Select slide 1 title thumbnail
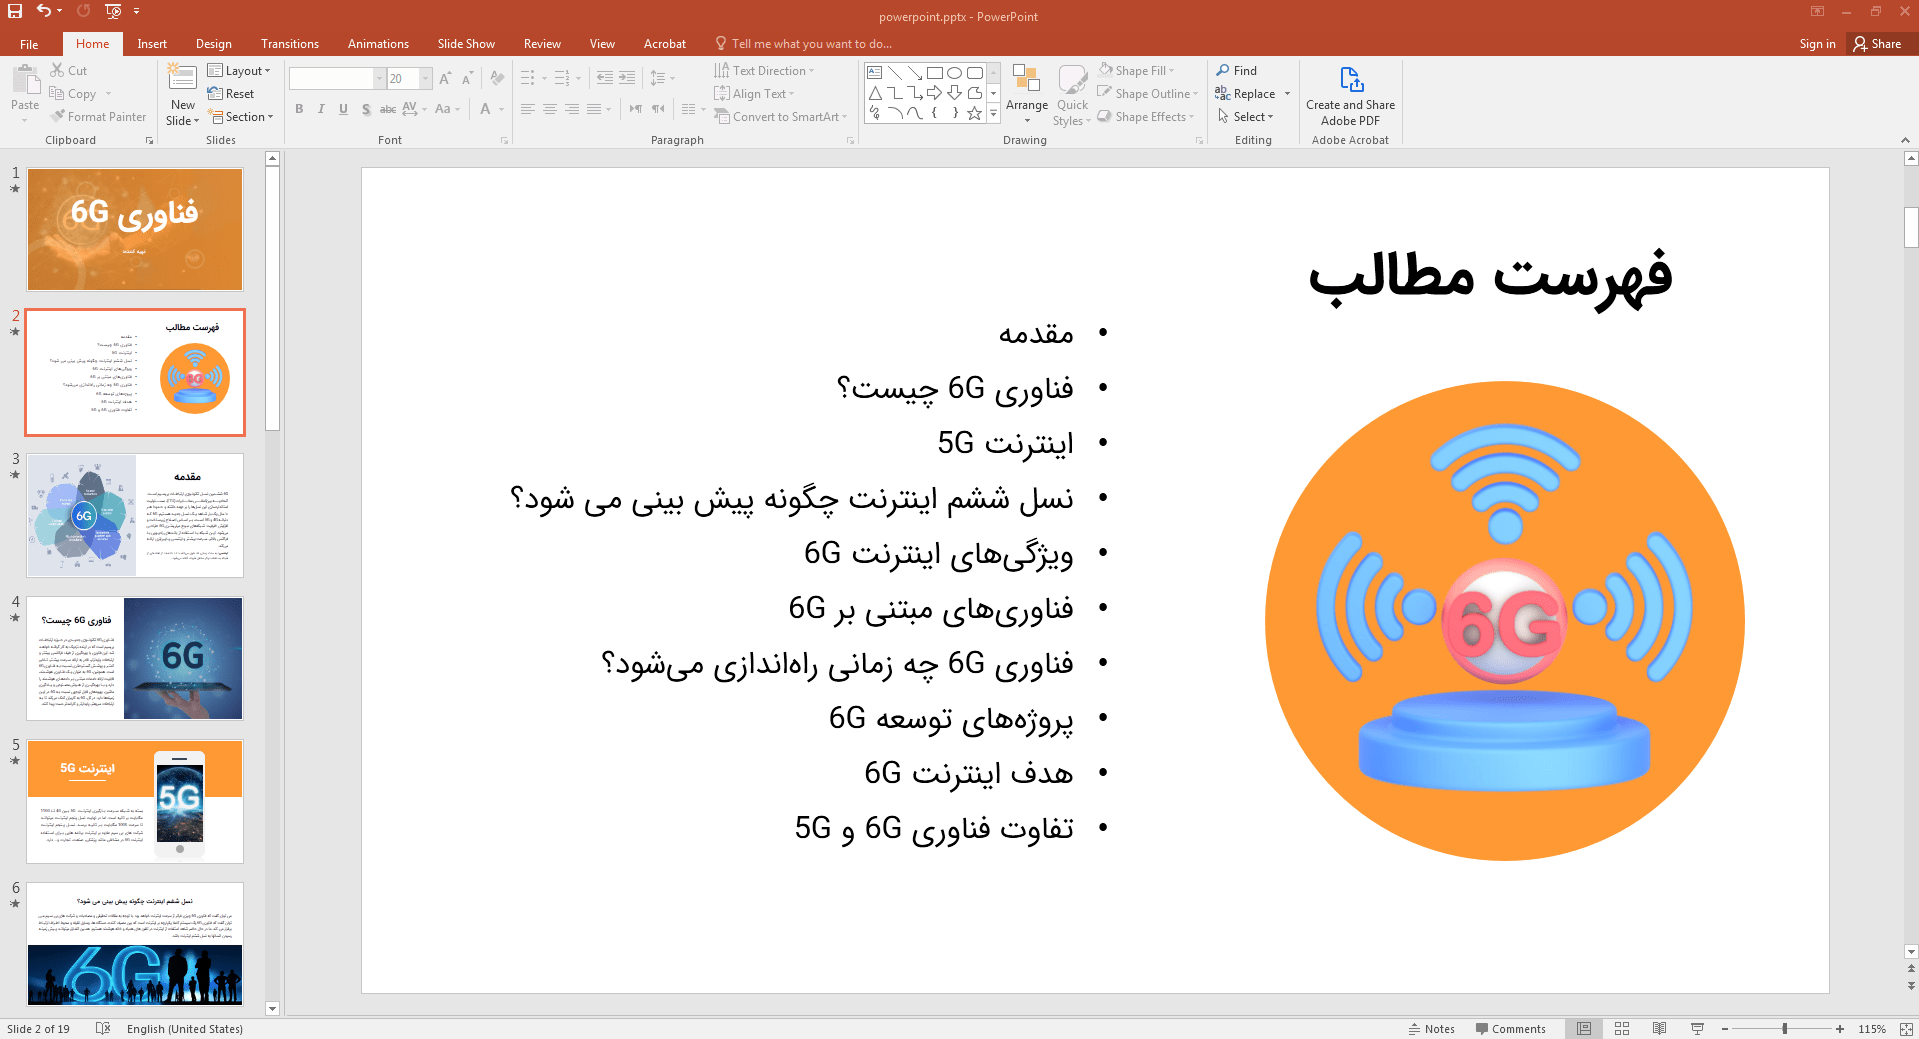Image resolution: width=1919 pixels, height=1039 pixels. (135, 229)
